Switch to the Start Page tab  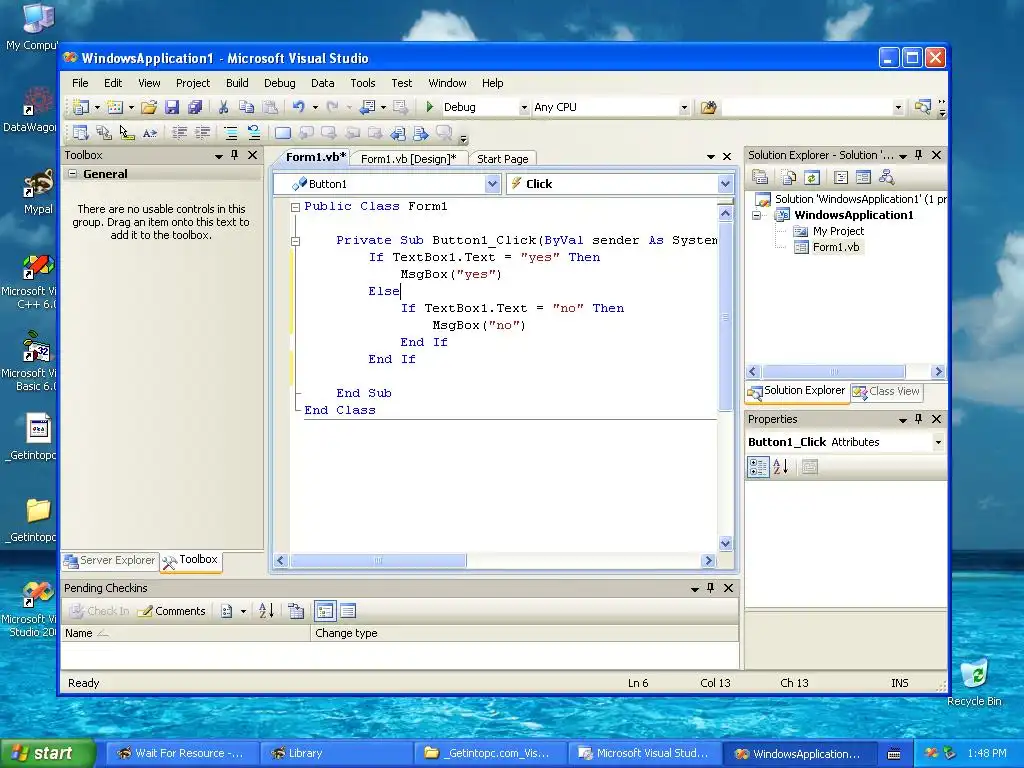pyautogui.click(x=502, y=159)
